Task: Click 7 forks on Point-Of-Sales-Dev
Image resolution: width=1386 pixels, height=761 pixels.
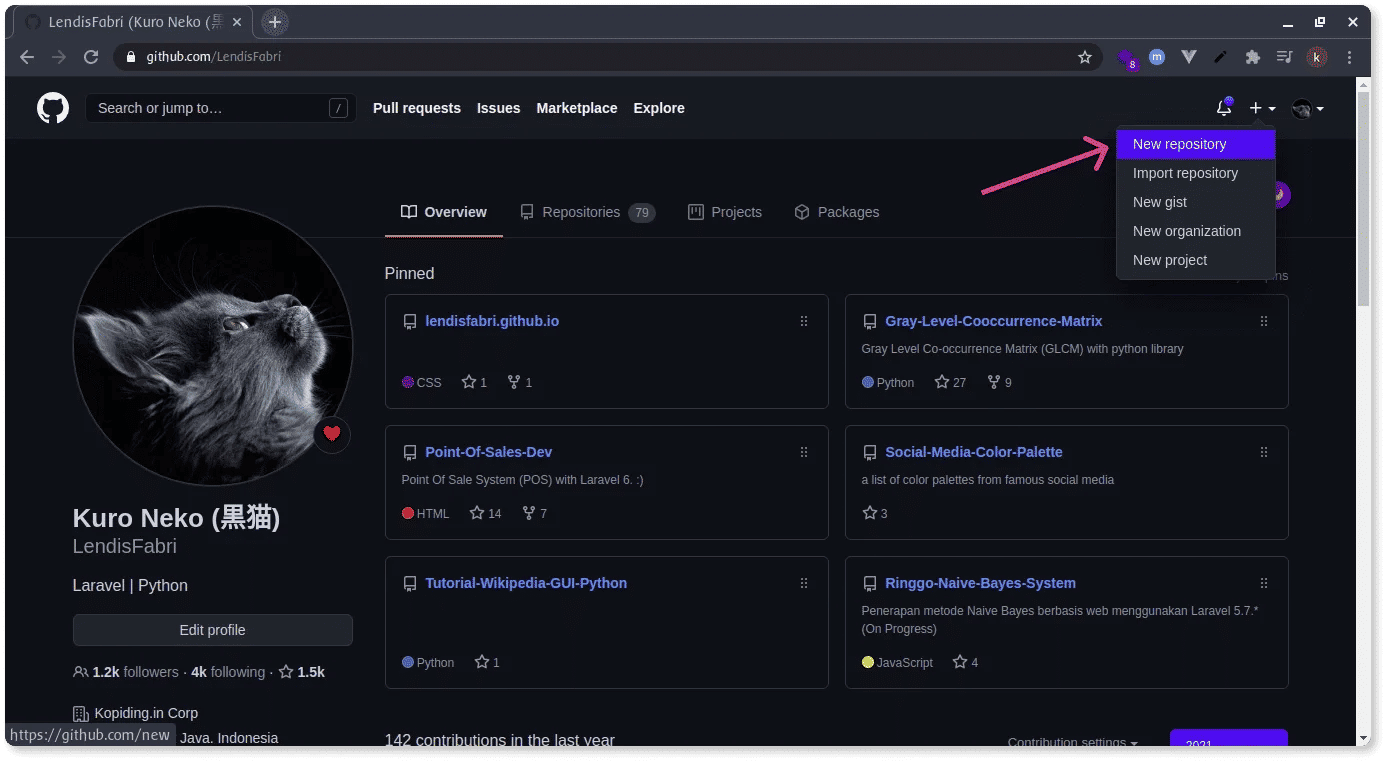Action: tap(534, 513)
